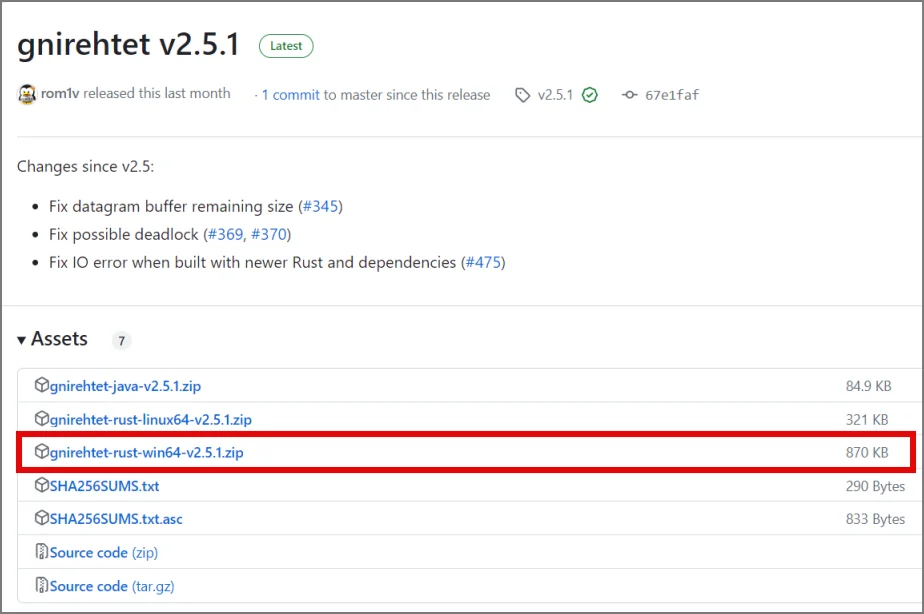924x614 pixels.
Task: Click package icon of gnirehtet-rust-win64-v2.5.1.zip
Action: [x=41, y=451]
